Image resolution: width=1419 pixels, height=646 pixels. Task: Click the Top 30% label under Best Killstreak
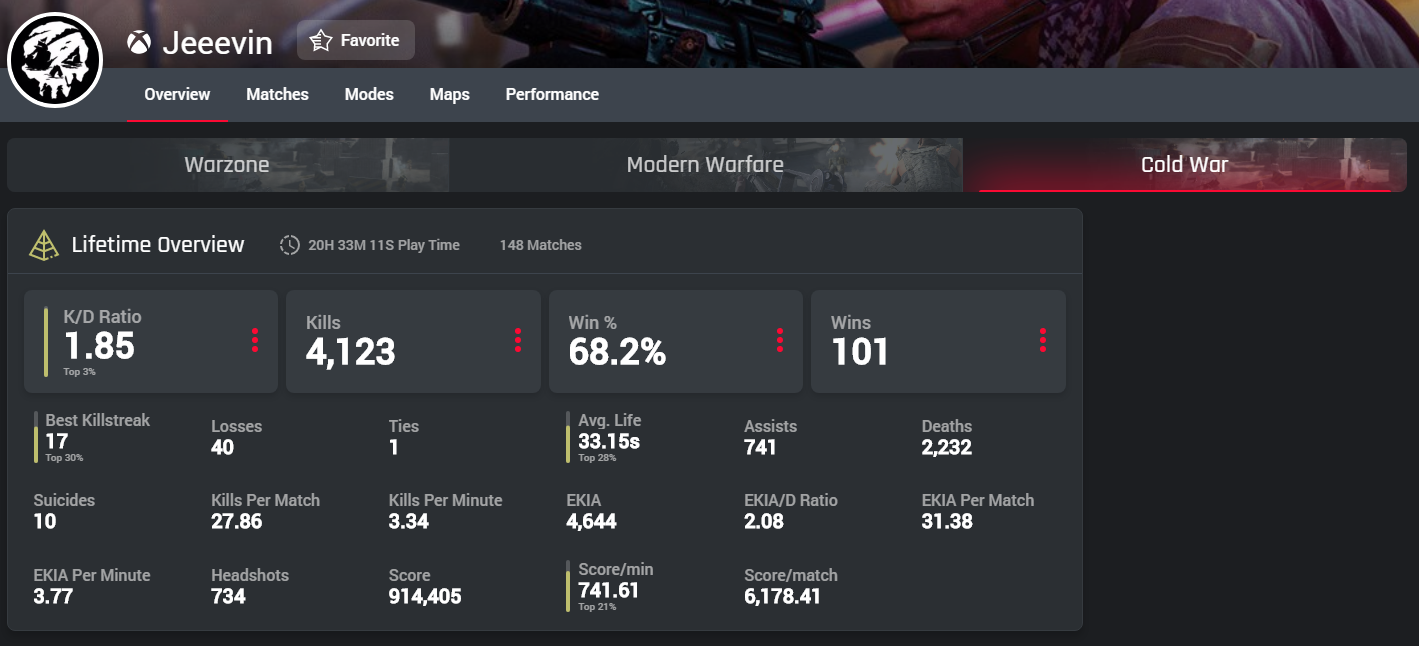(64, 458)
